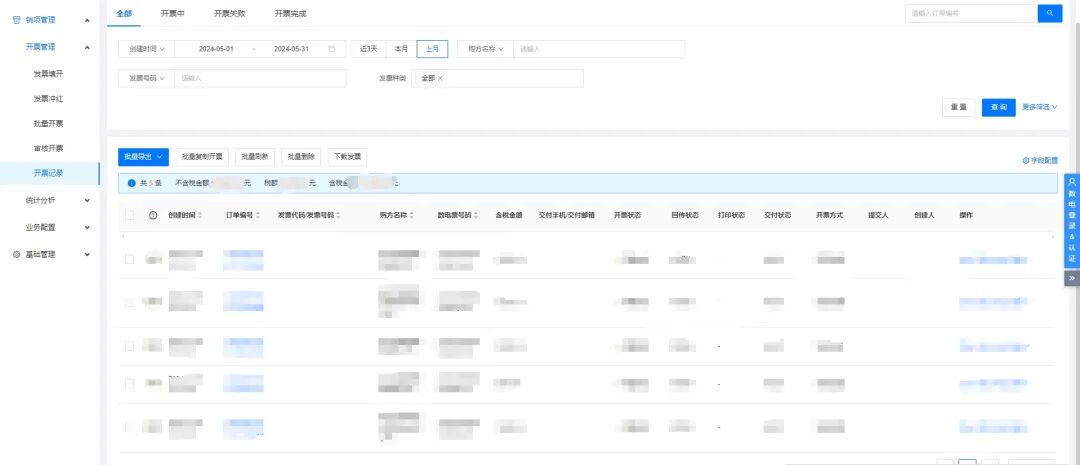Check the first data row checkbox
Viewport: 1080px width, 465px height.
(x=129, y=259)
